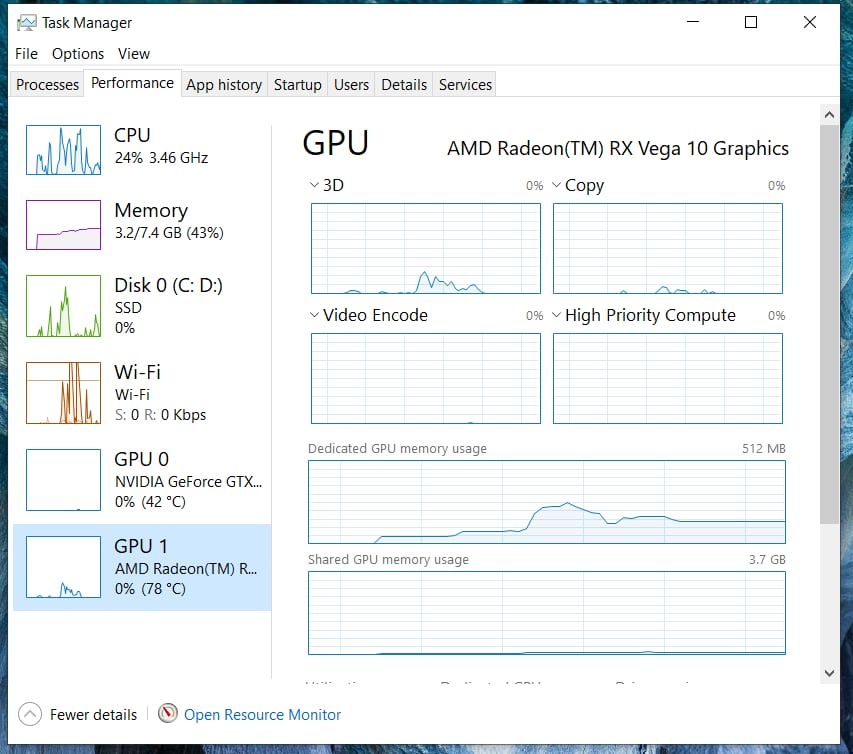
Task: Click the Task Manager title bar icon
Action: pos(27,22)
